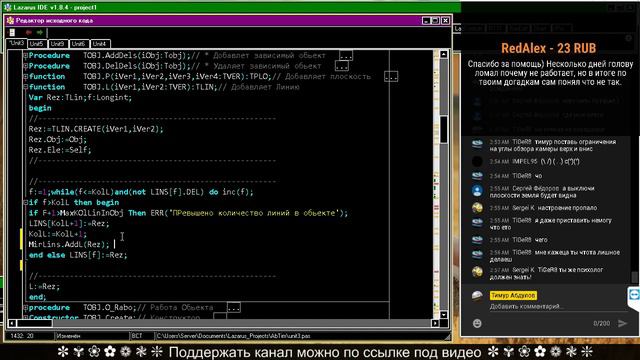The width and height of the screenshot is (640, 360).
Task: Click the cursor position field in status bar
Action: tap(29, 336)
